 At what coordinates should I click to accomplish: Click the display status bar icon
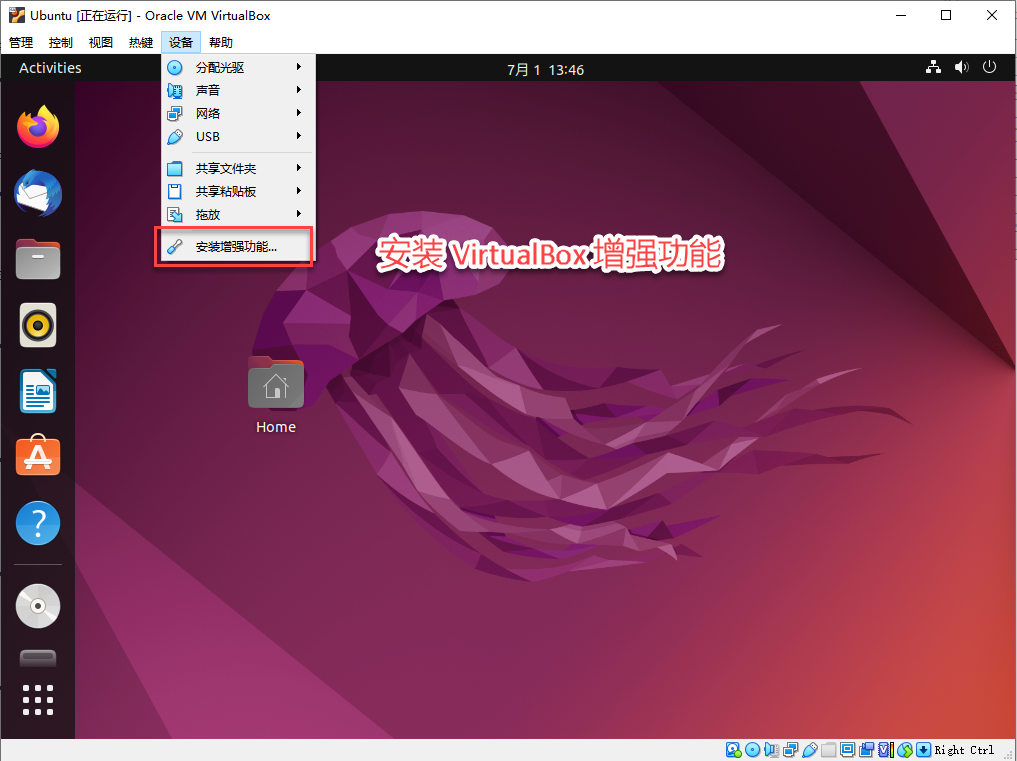click(848, 749)
